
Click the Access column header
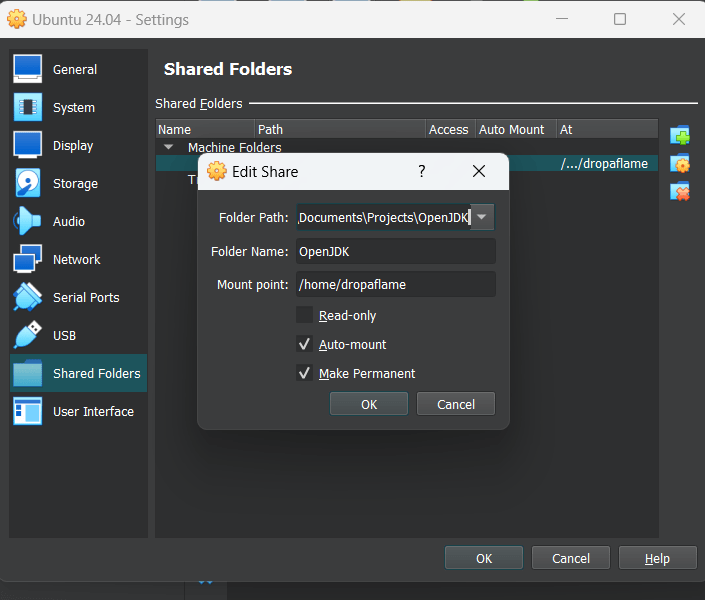click(451, 130)
